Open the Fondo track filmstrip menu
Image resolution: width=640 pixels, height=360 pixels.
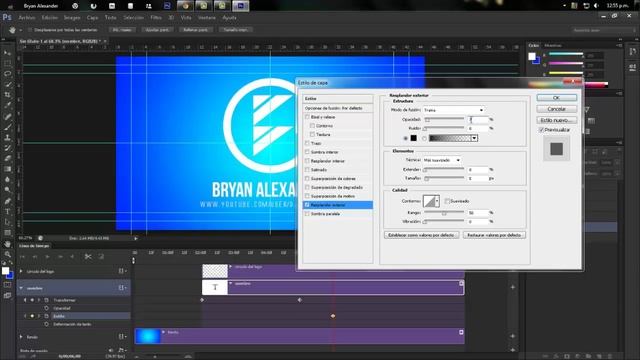pos(122,337)
